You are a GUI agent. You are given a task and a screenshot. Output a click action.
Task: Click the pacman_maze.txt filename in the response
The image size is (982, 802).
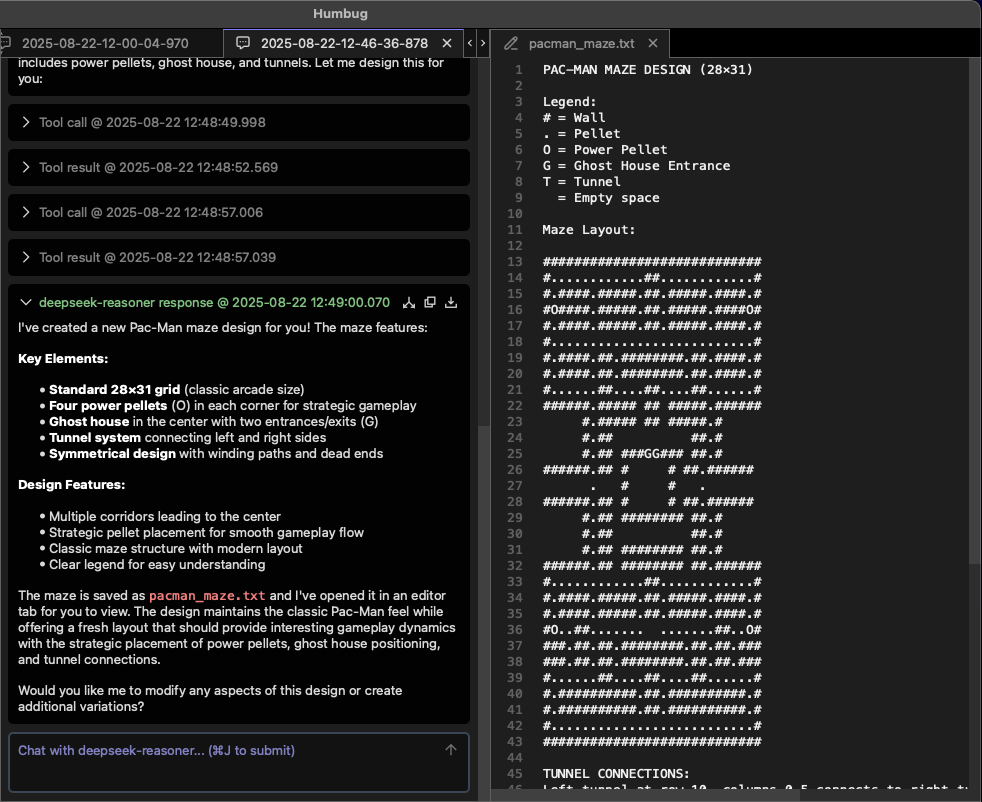pos(207,596)
